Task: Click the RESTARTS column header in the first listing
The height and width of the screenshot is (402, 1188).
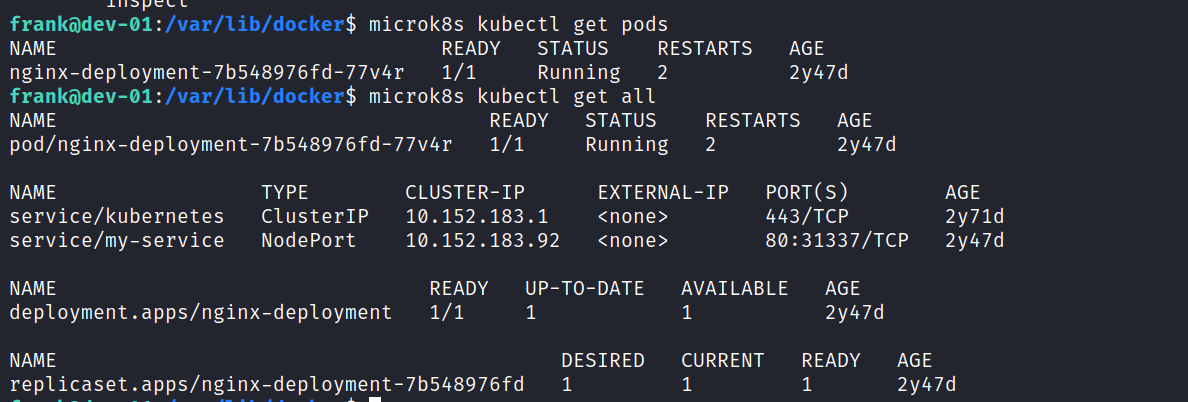Action: coord(705,48)
